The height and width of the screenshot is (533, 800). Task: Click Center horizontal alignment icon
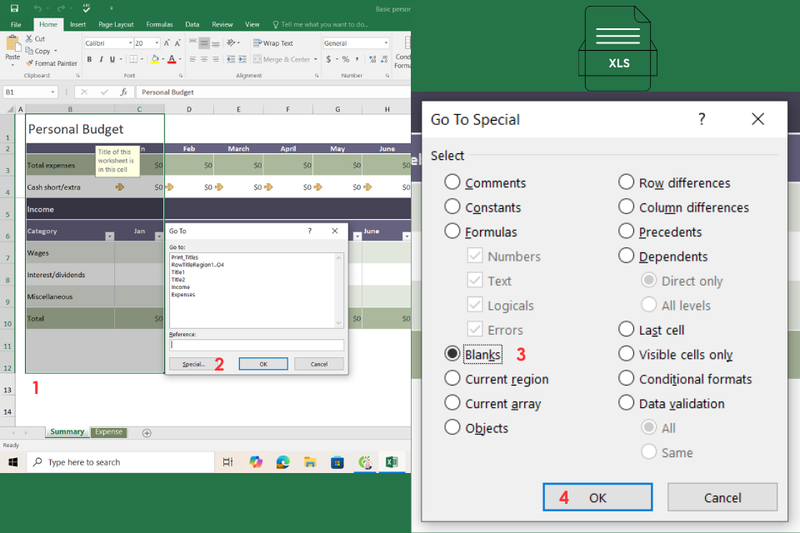point(204,60)
